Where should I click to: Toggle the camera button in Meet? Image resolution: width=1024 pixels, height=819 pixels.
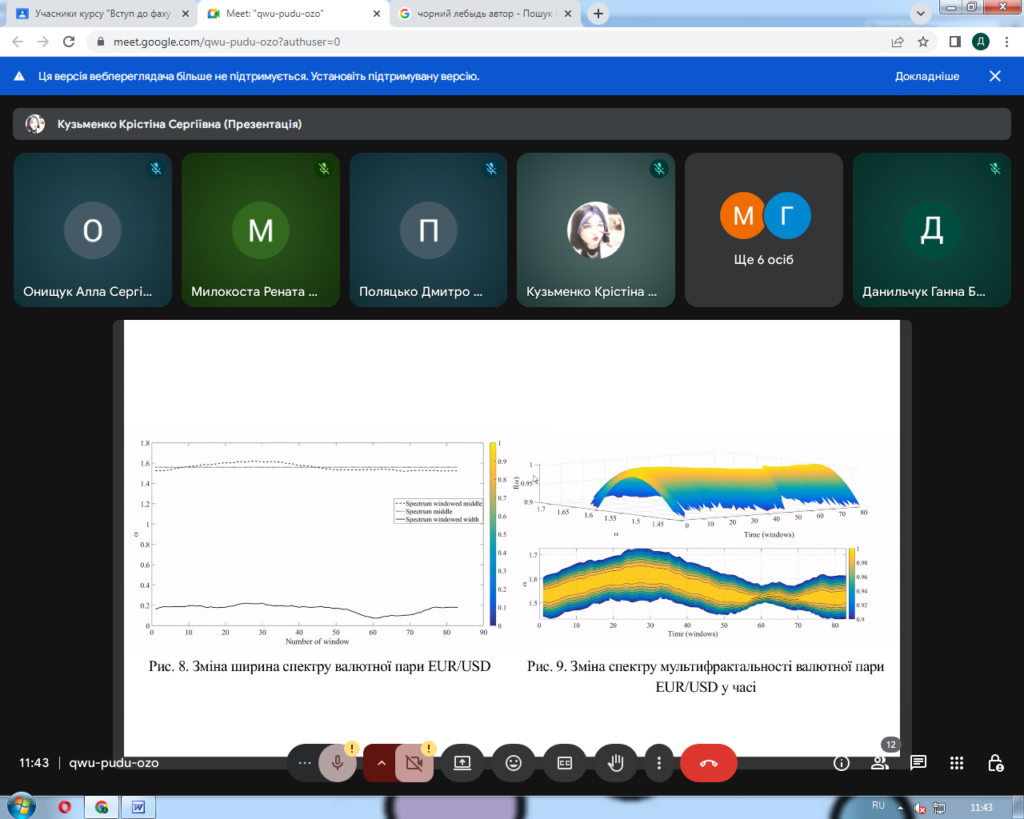pos(414,763)
